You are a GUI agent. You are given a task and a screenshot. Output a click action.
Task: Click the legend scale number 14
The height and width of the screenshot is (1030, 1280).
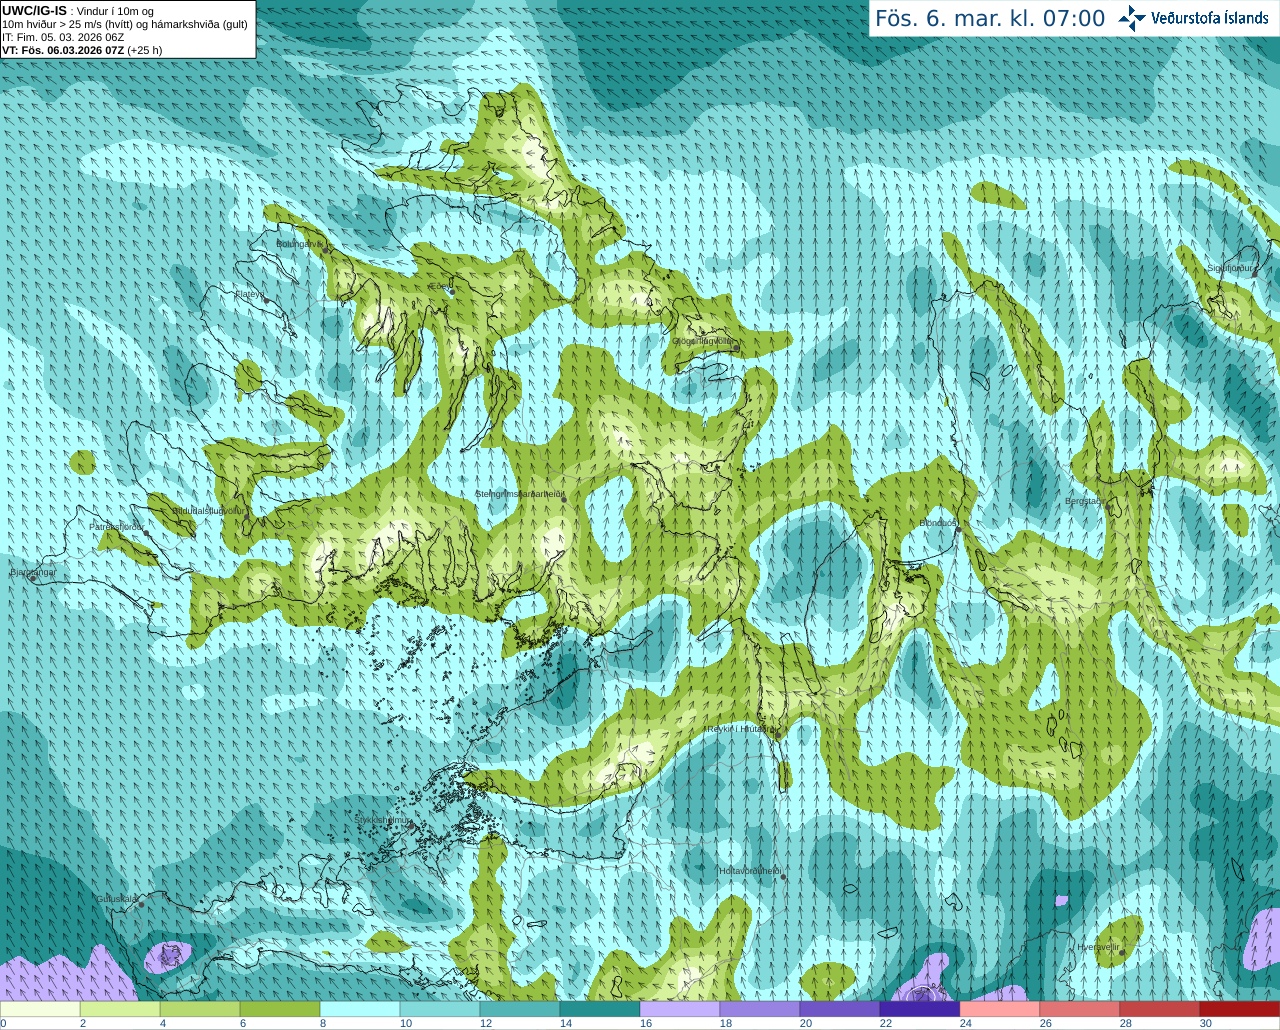[565, 1023]
